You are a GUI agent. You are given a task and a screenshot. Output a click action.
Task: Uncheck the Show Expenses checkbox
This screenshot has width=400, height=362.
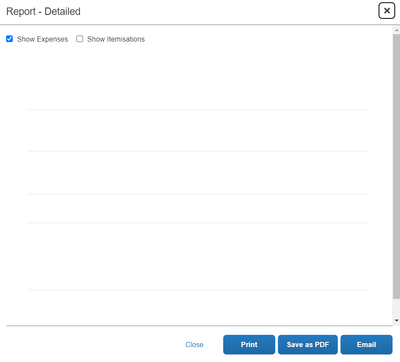(9, 39)
